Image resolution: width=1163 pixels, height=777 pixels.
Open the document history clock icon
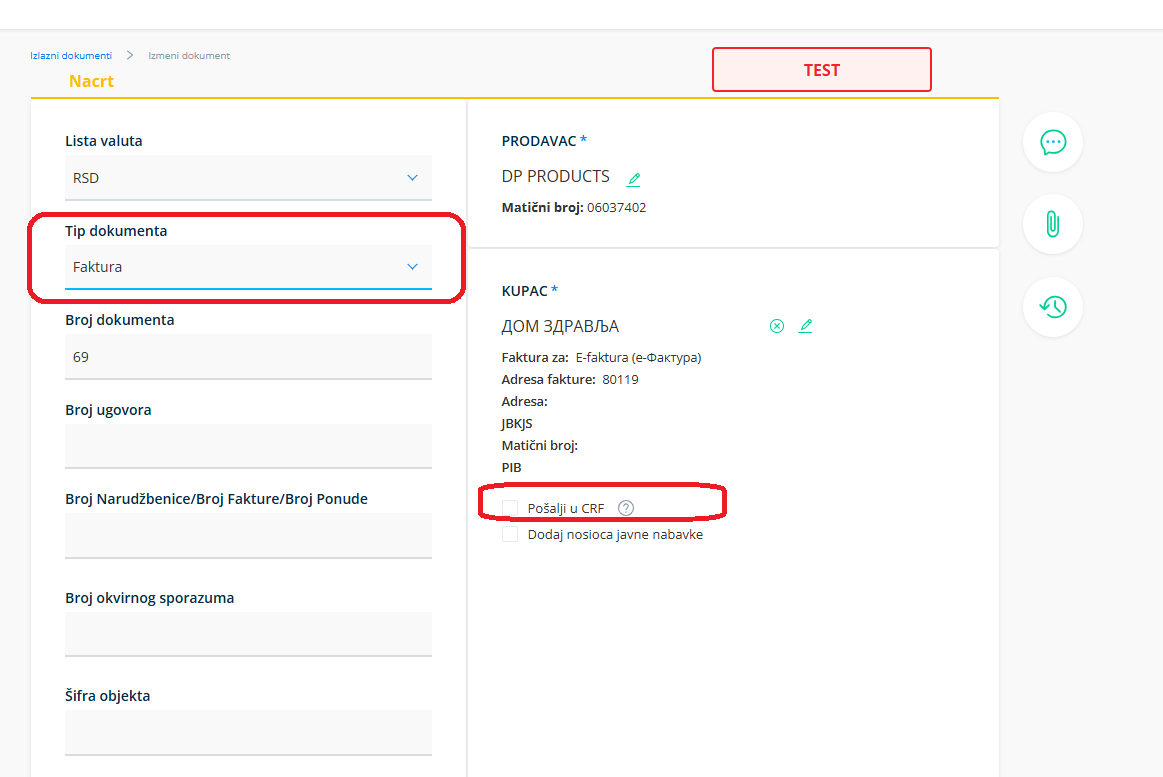1052,307
